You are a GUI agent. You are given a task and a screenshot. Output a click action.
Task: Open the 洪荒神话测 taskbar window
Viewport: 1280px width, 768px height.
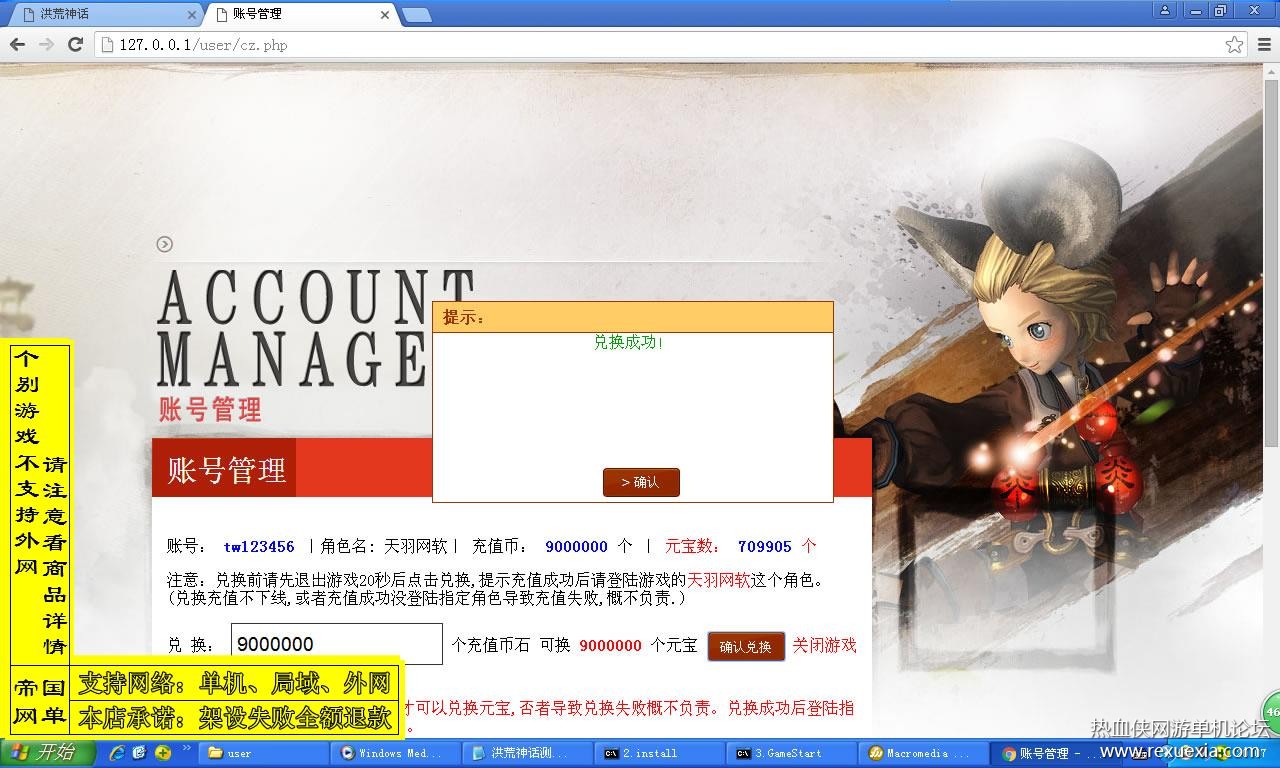[528, 753]
